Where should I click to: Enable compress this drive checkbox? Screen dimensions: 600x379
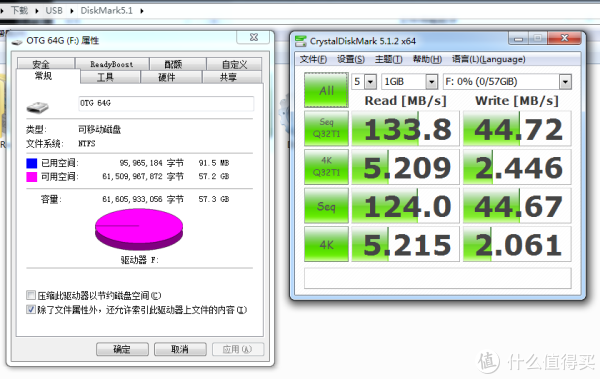(x=31, y=295)
